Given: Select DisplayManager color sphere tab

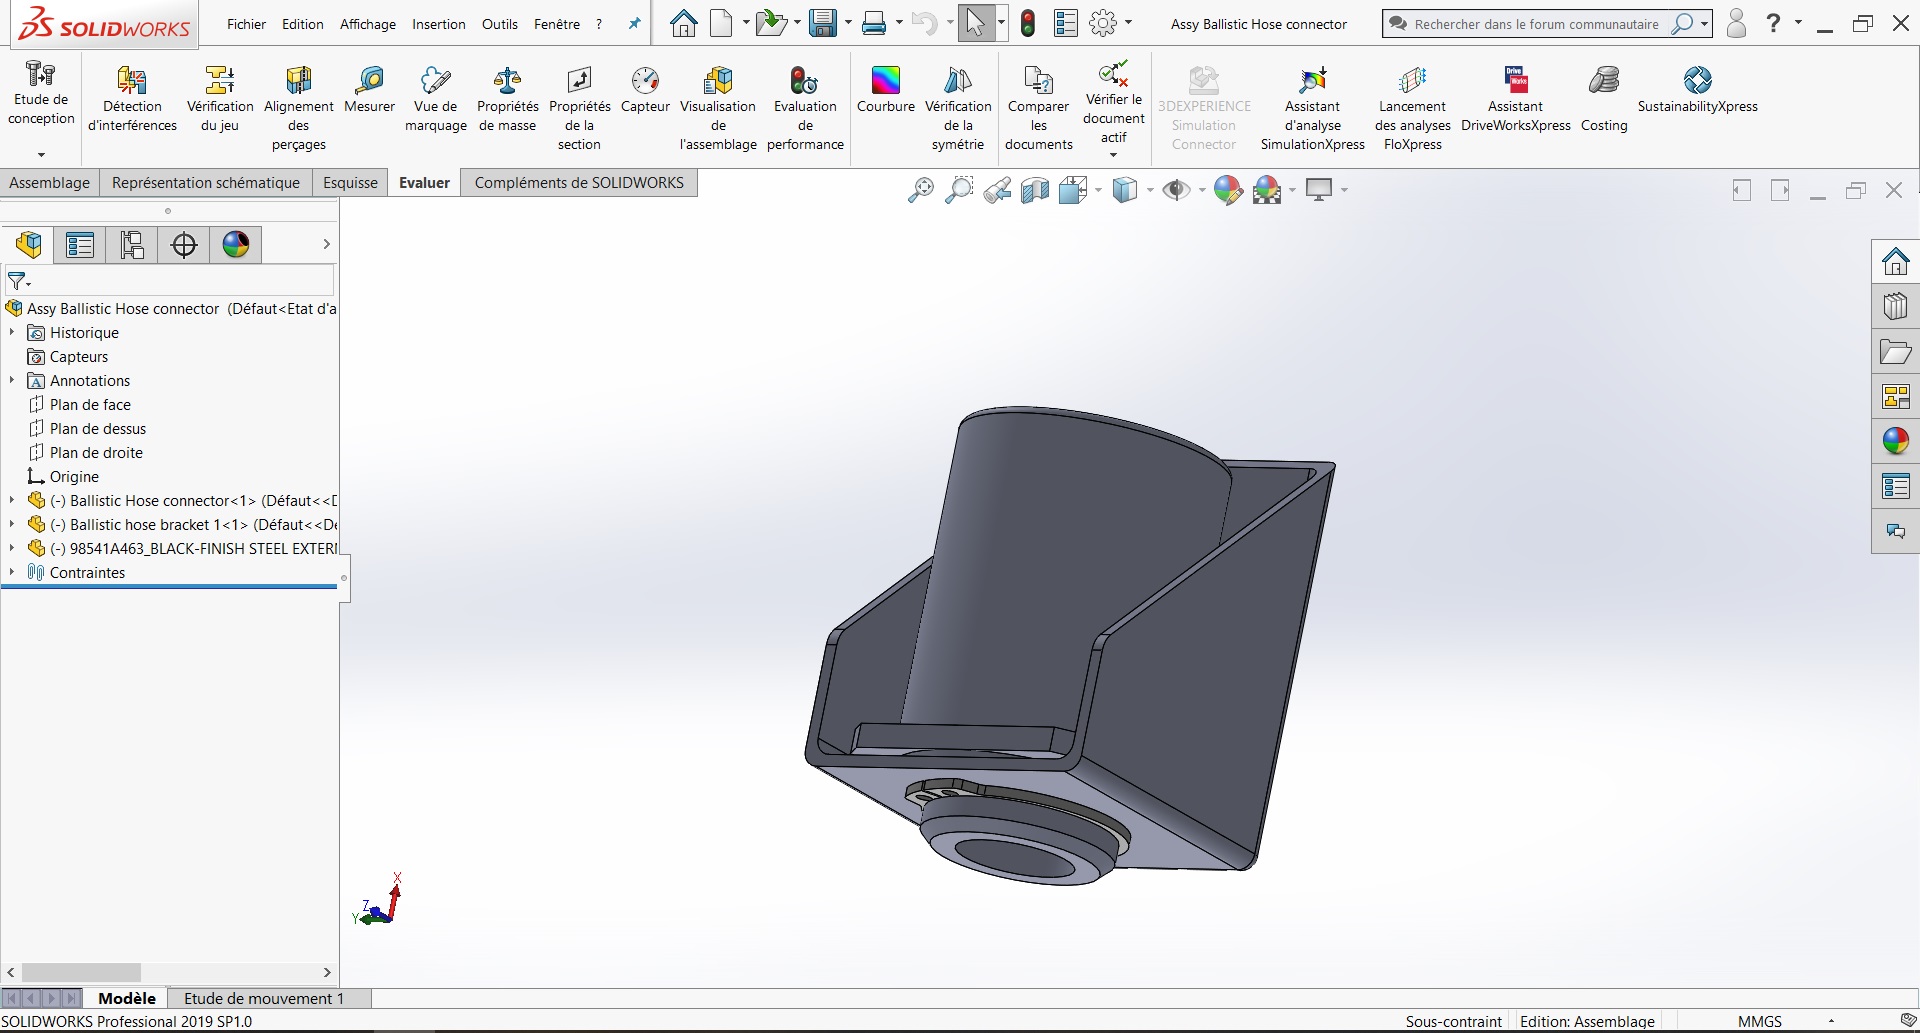Looking at the screenshot, I should pos(236,244).
